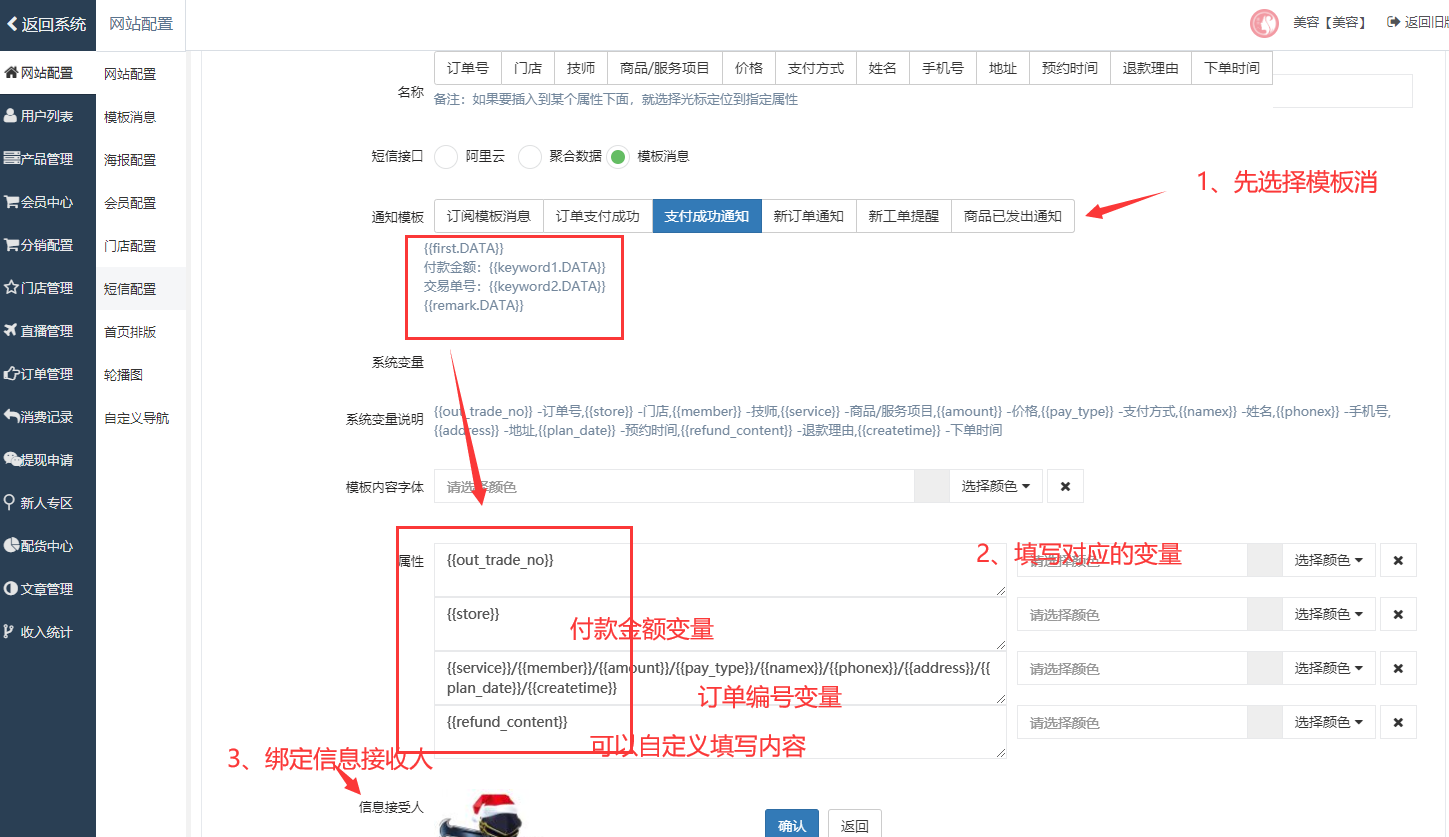Open 选择颜色 dropdown in the {{refund_content}} row
The width and height of the screenshot is (1449, 837).
tap(1329, 722)
